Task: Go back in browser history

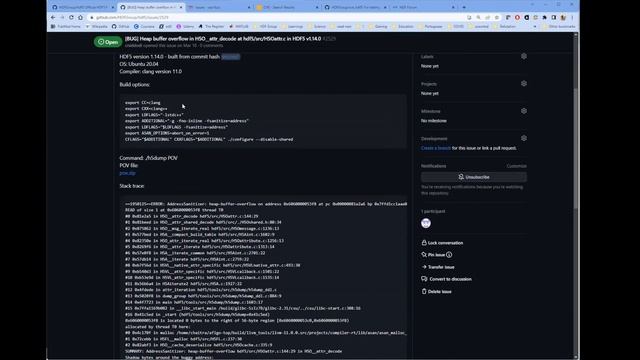Action: 53,18
